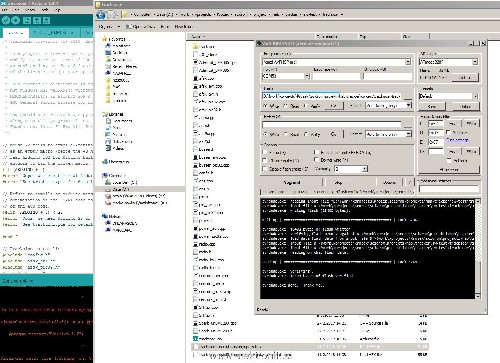500x363 pixels.
Task: Click the Presets Save button
Action: click(x=432, y=107)
